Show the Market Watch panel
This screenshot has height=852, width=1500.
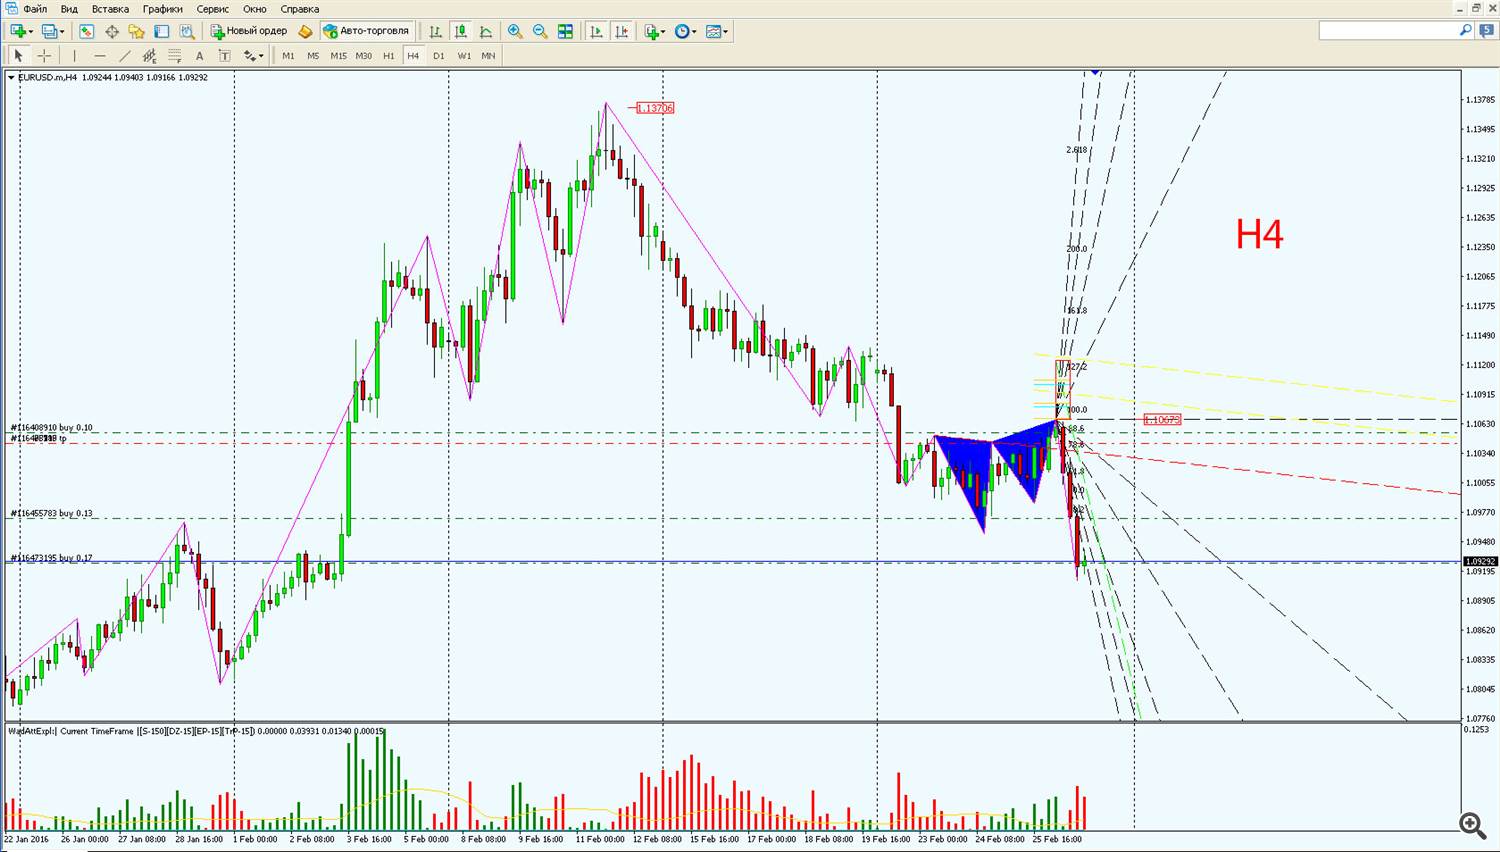[x=87, y=31]
